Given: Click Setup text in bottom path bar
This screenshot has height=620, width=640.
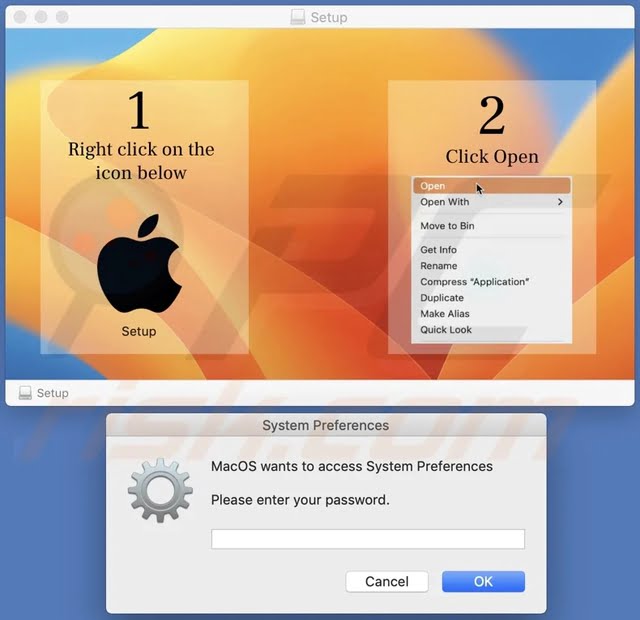Looking at the screenshot, I should [53, 393].
